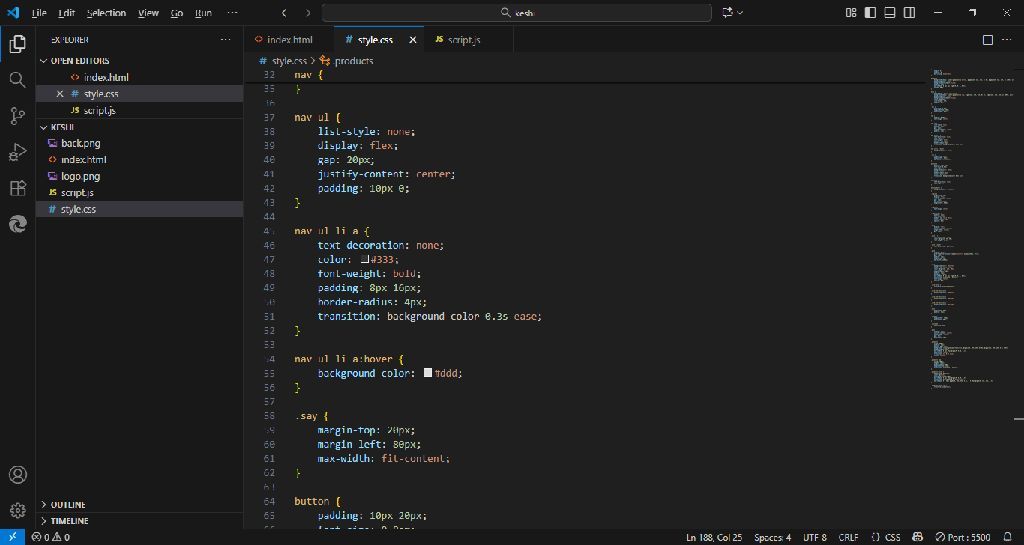Image resolution: width=1024 pixels, height=545 pixels.
Task: Toggle the secondary side bar layout button
Action: coord(909,13)
